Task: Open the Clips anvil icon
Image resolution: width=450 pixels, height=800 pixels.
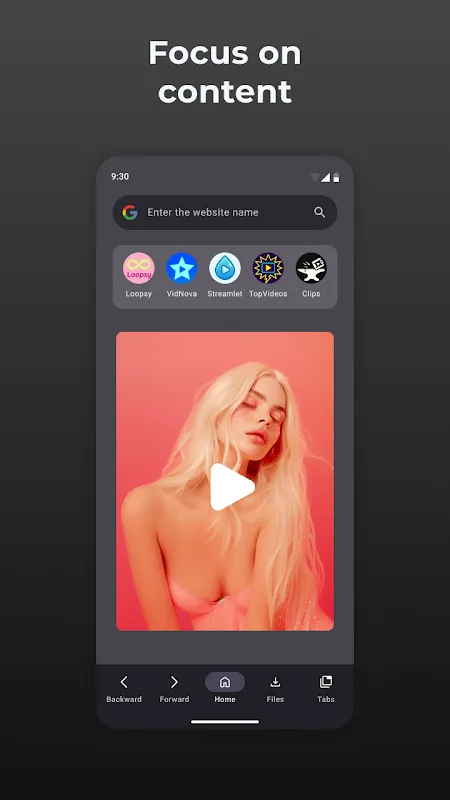Action: pos(311,268)
